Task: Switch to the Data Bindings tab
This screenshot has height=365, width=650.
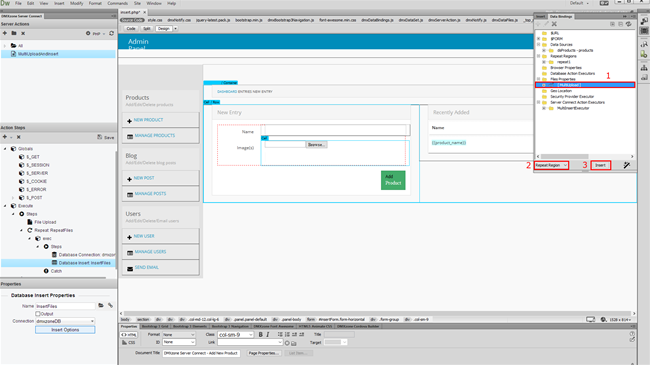Action: tap(560, 17)
